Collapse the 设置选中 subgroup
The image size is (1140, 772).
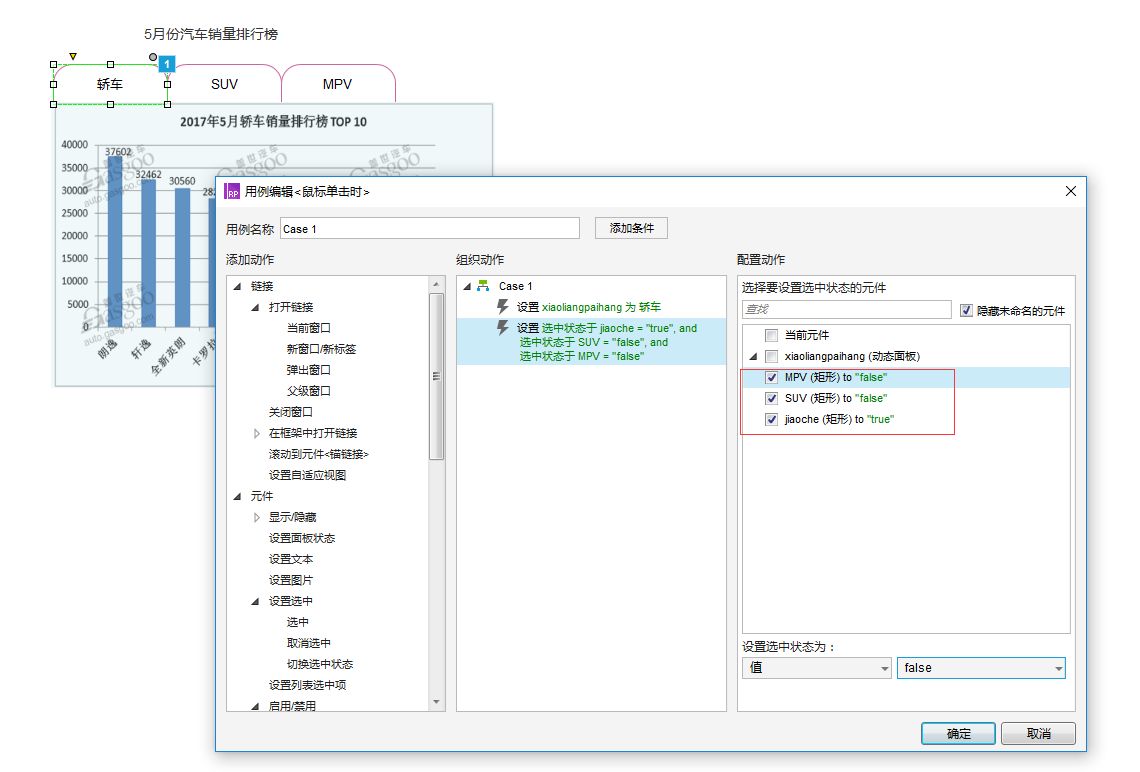pos(255,601)
